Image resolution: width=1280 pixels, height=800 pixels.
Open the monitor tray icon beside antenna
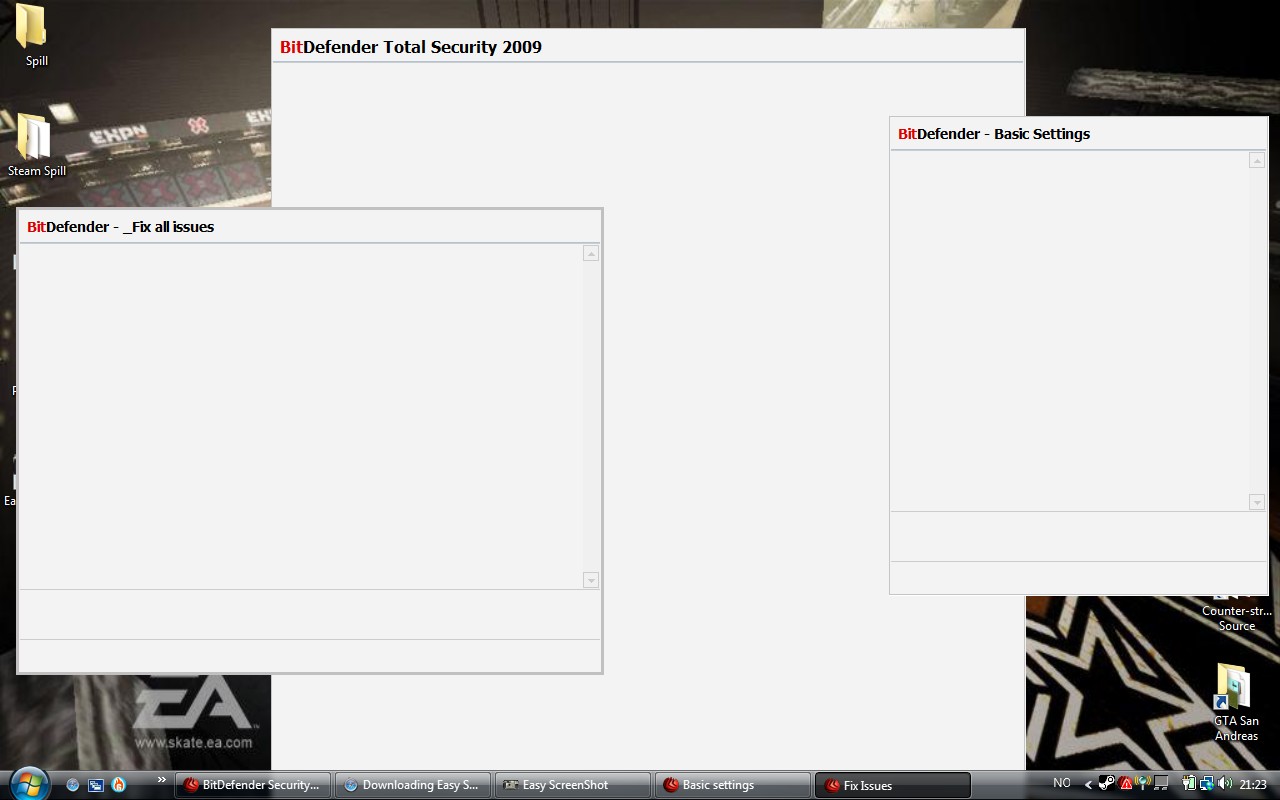1161,783
